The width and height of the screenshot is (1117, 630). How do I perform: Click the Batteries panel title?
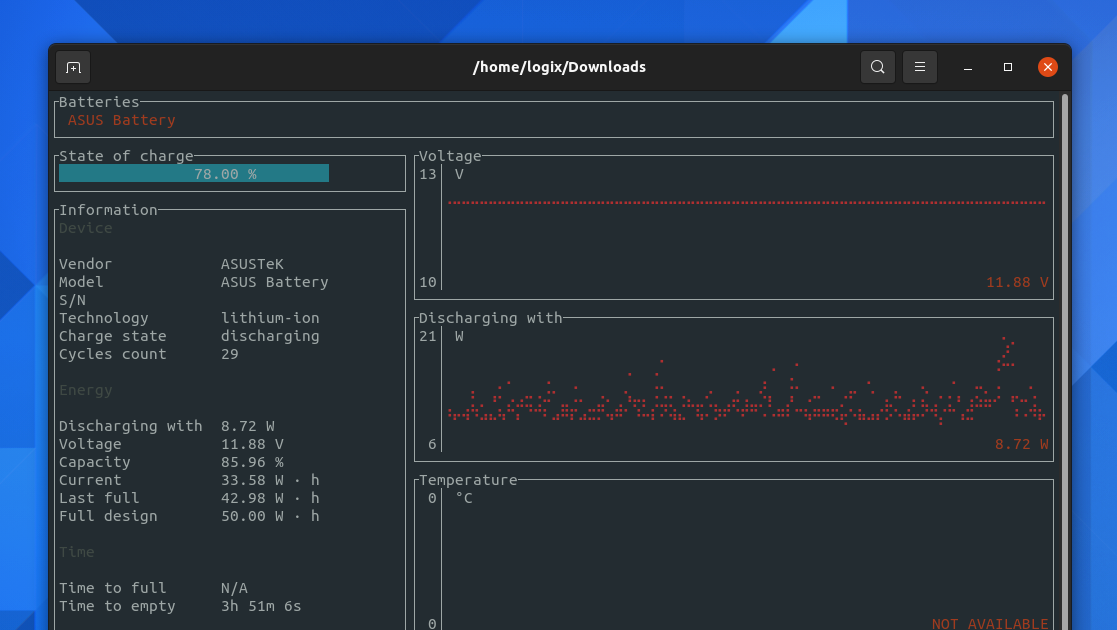pos(99,102)
